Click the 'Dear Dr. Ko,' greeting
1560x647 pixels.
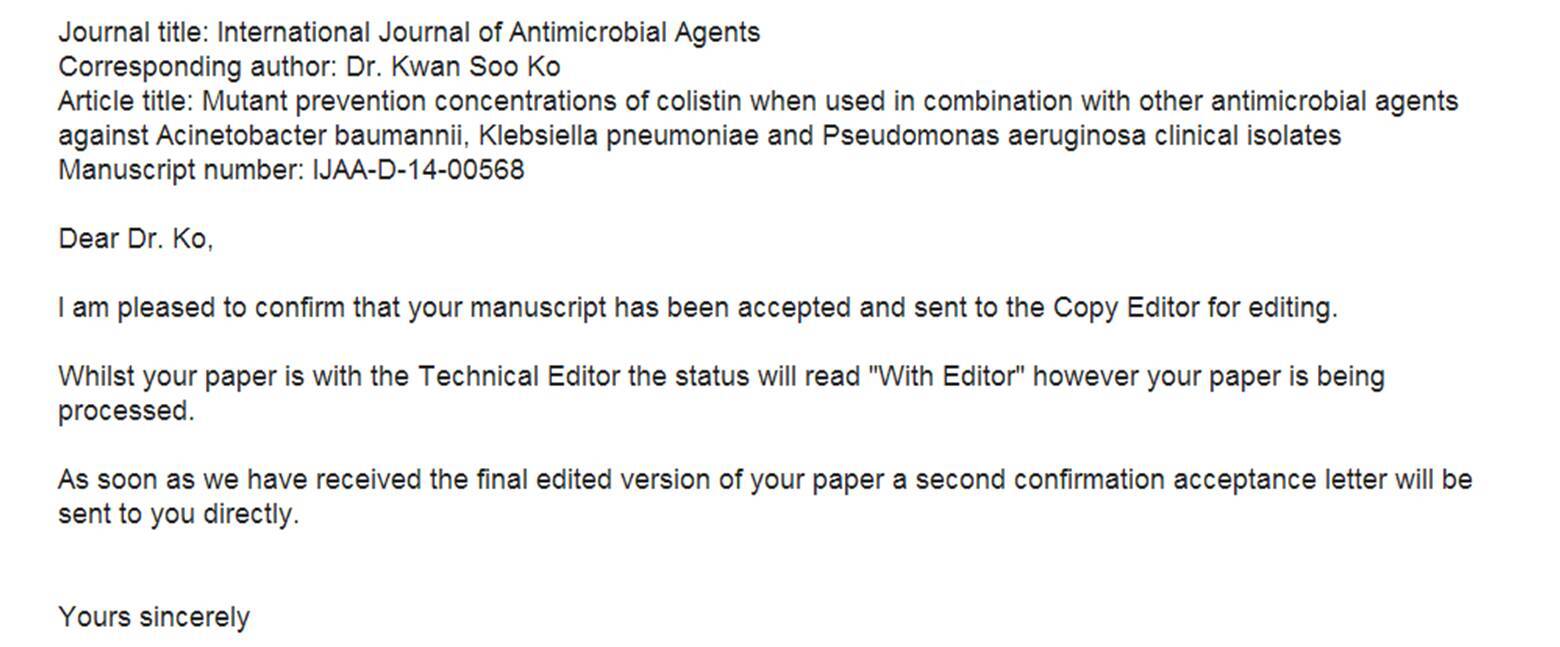click(136, 239)
